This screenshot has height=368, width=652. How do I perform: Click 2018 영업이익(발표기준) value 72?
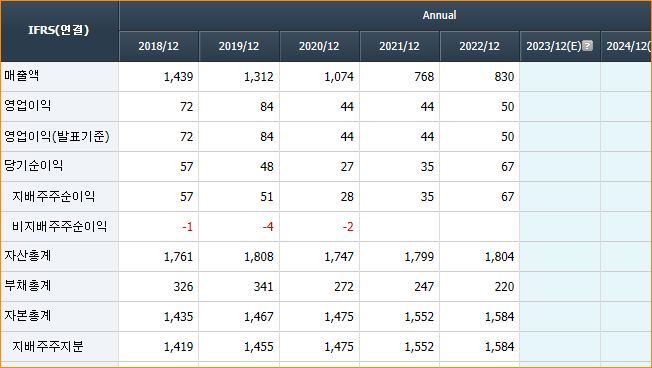187,137
